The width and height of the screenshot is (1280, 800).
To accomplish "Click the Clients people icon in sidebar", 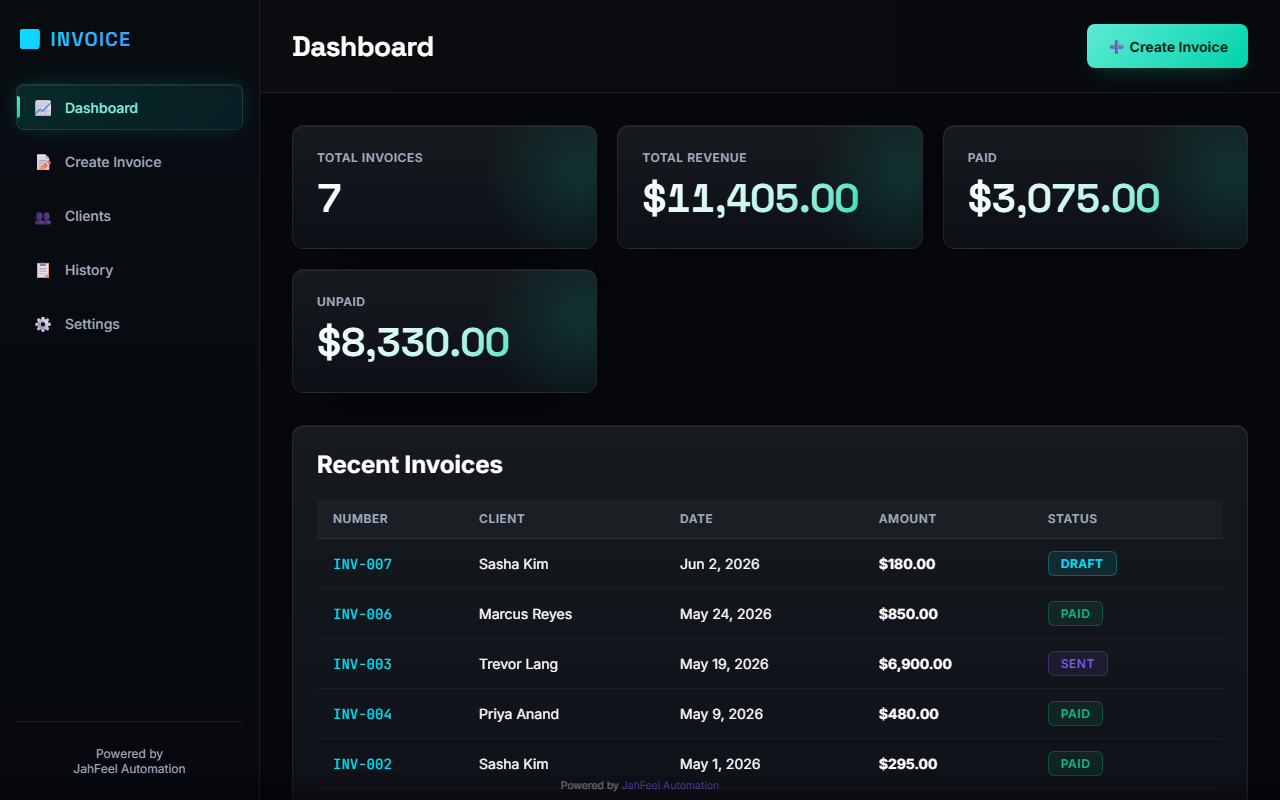I will 43,216.
